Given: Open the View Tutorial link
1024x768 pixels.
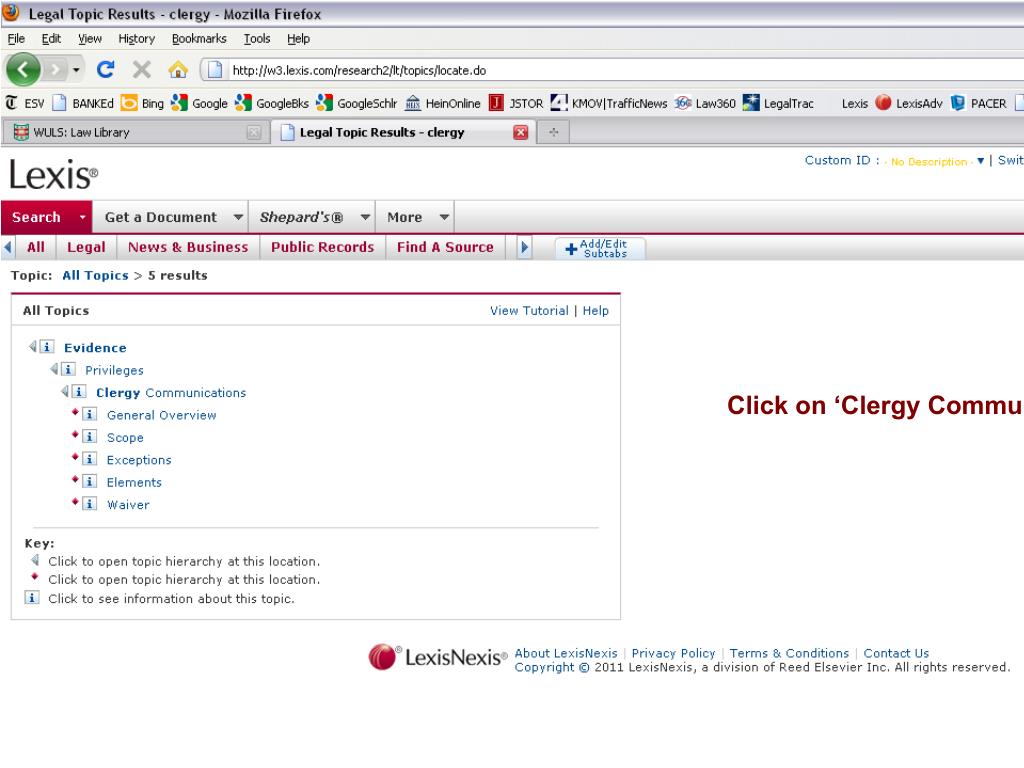Looking at the screenshot, I should tap(529, 311).
